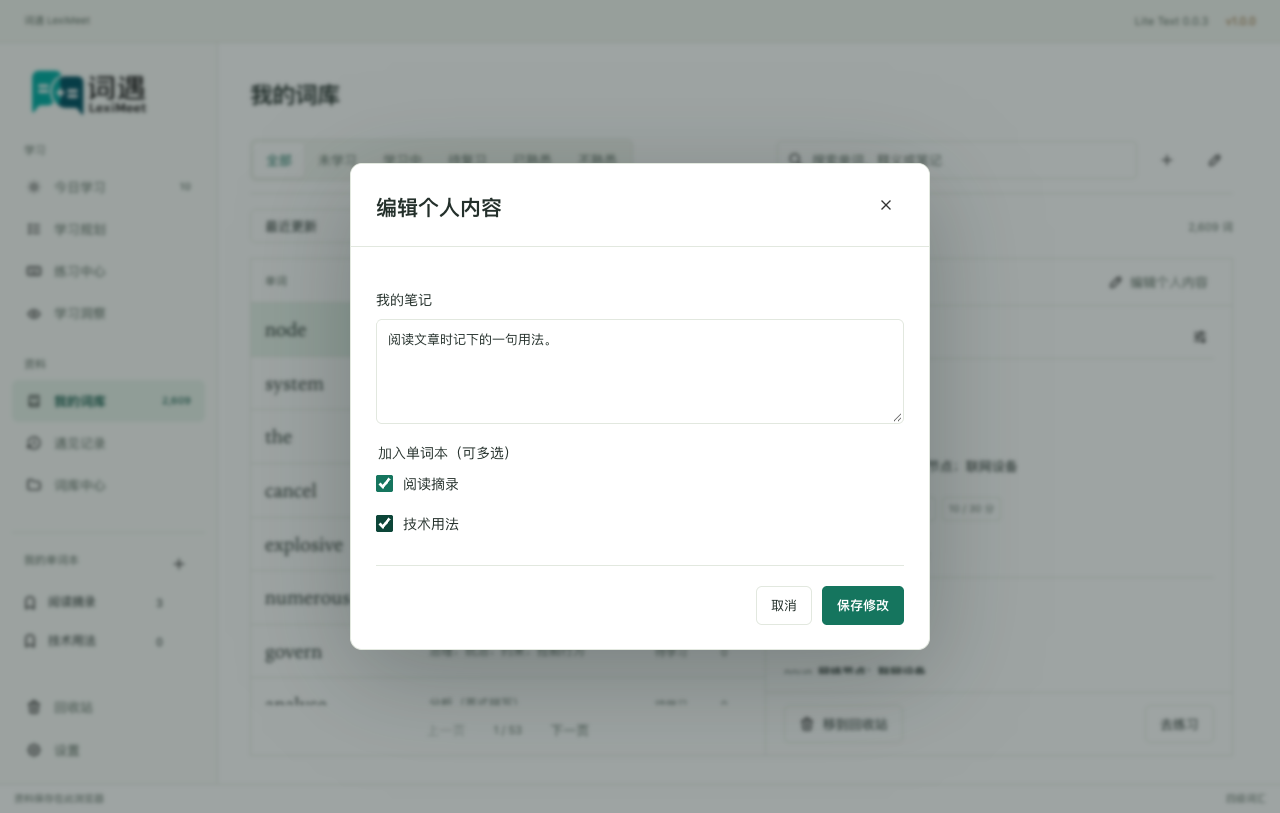This screenshot has height=813, width=1280.
Task: Open 设置 gear icon in the sidebar
Action: tap(34, 749)
